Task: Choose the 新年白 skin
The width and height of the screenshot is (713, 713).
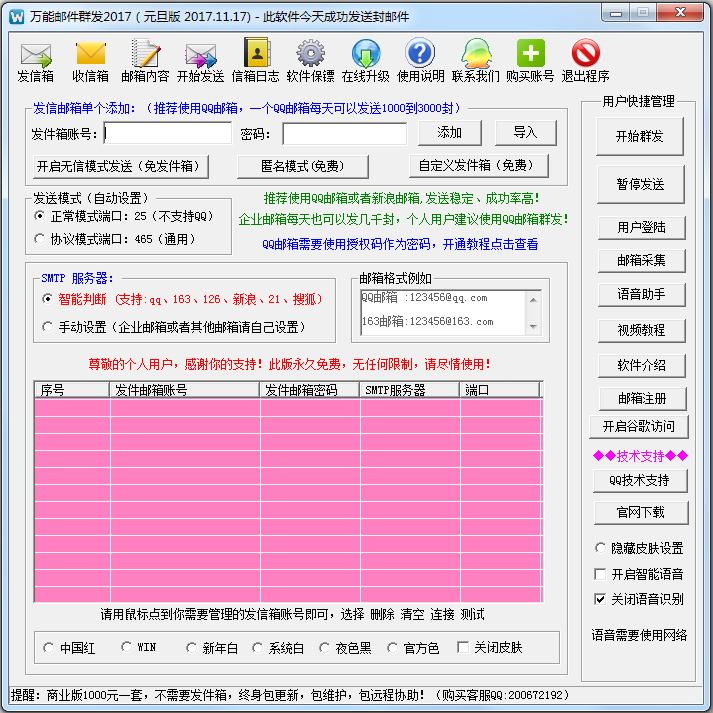Action: [191, 648]
